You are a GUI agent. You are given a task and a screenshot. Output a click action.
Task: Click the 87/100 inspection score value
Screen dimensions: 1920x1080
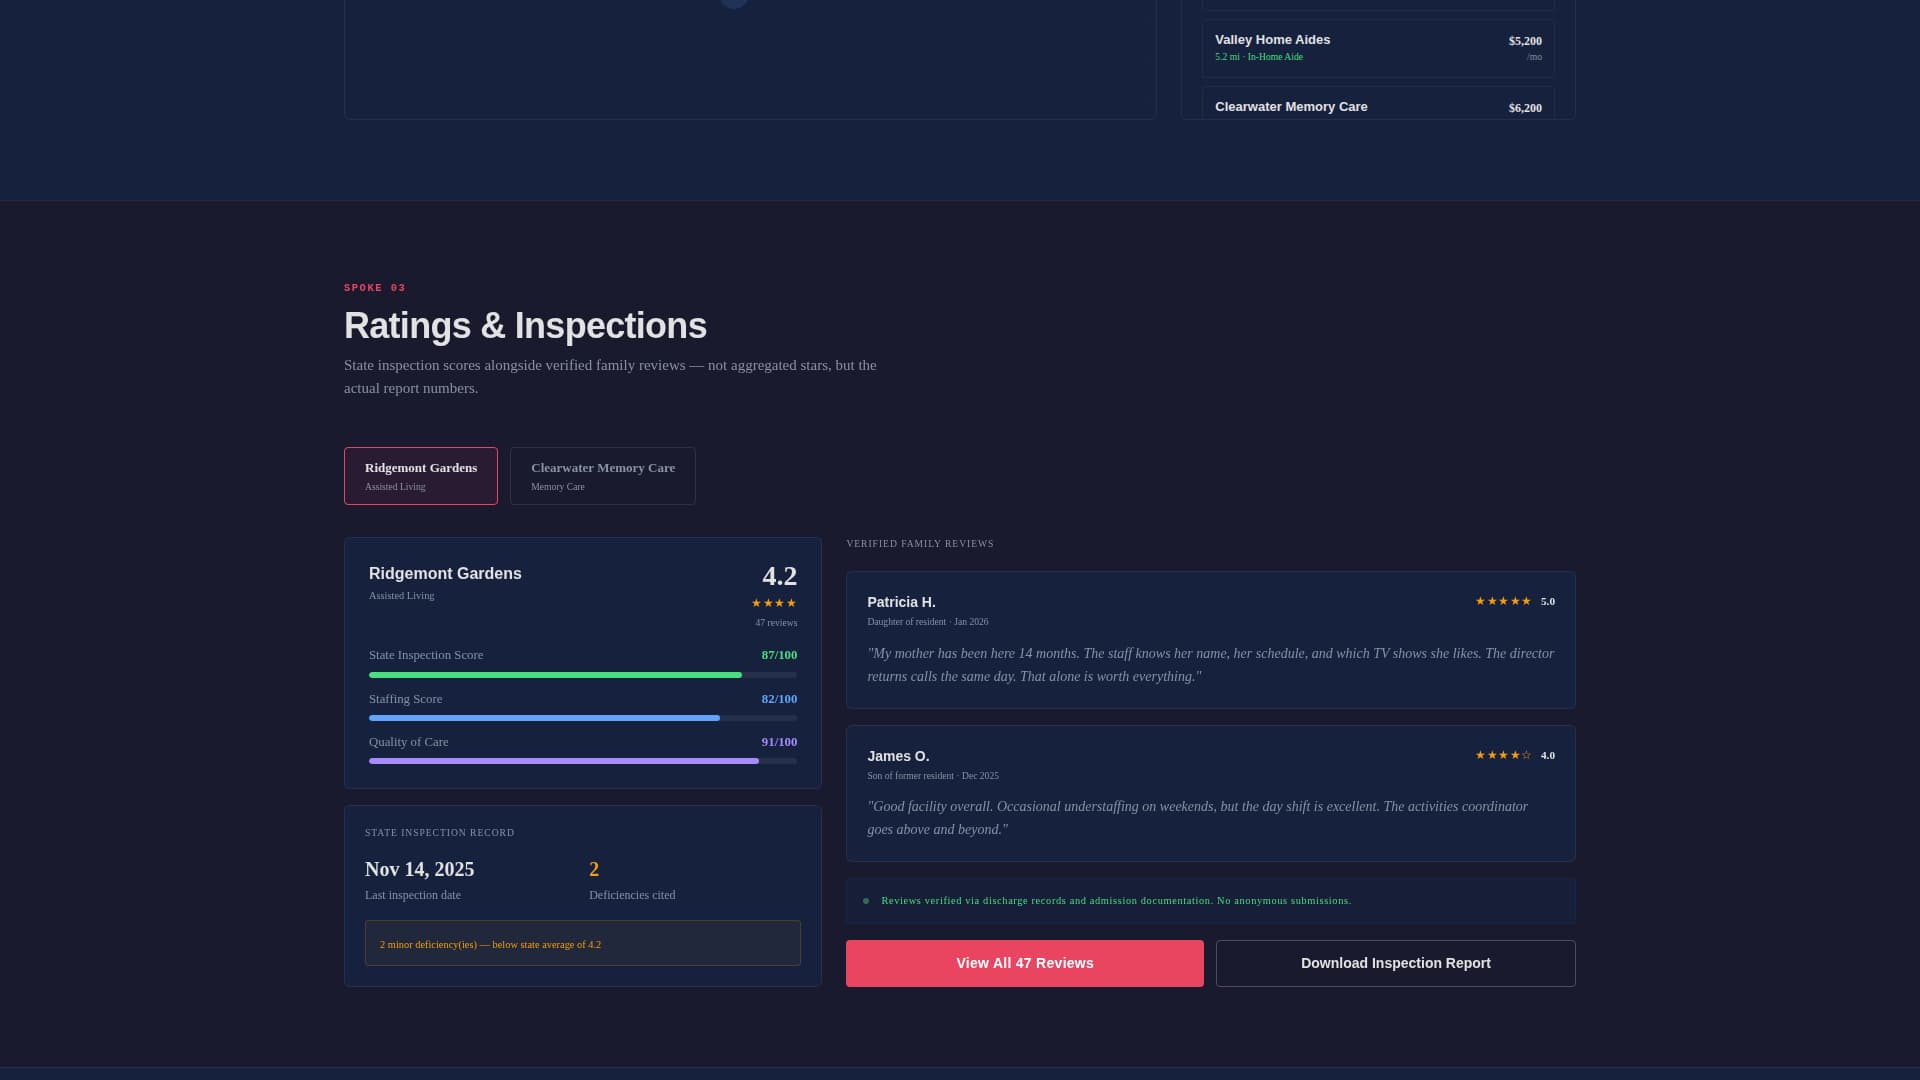coord(779,655)
